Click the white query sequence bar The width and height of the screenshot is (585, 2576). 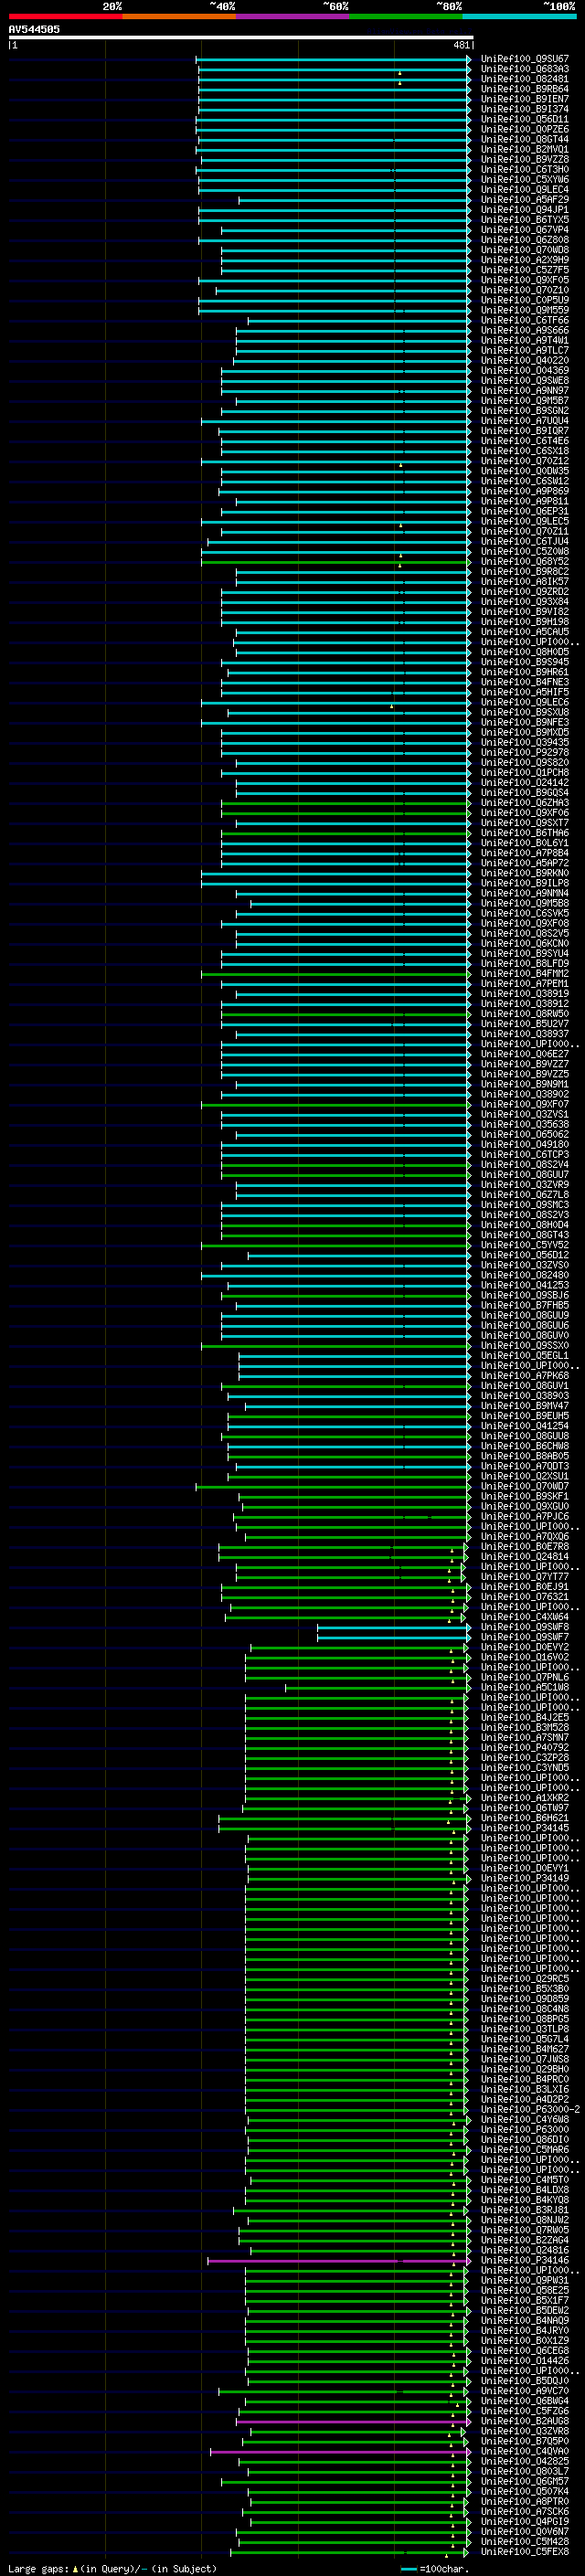241,37
